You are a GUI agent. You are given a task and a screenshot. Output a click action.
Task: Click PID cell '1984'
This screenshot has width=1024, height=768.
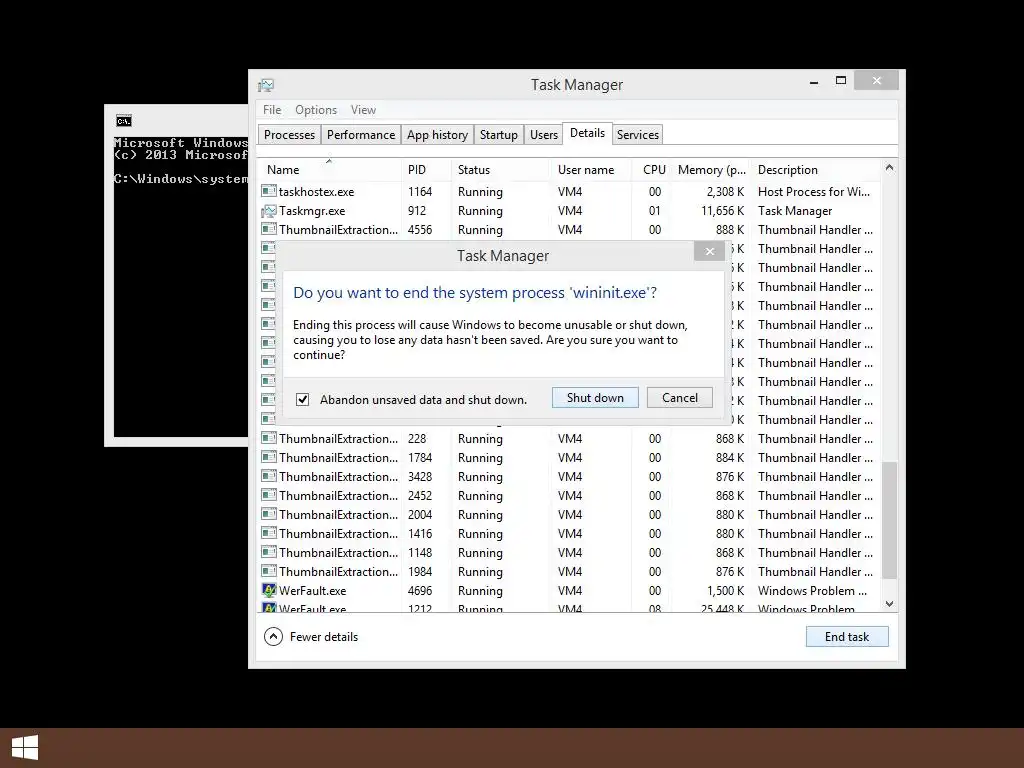(x=420, y=572)
